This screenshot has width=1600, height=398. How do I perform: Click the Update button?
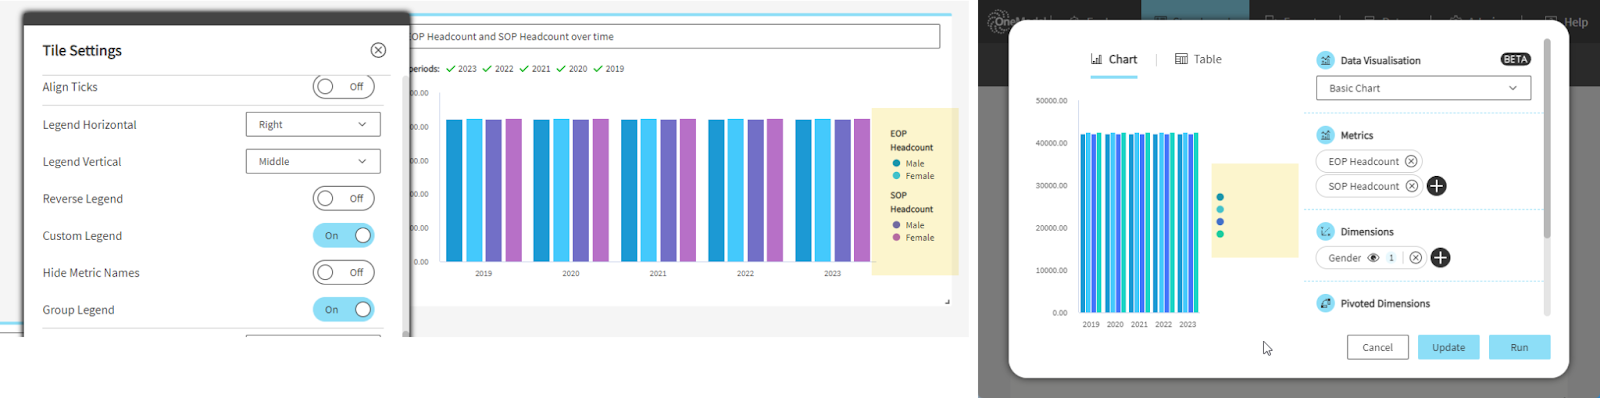pyautogui.click(x=1448, y=347)
